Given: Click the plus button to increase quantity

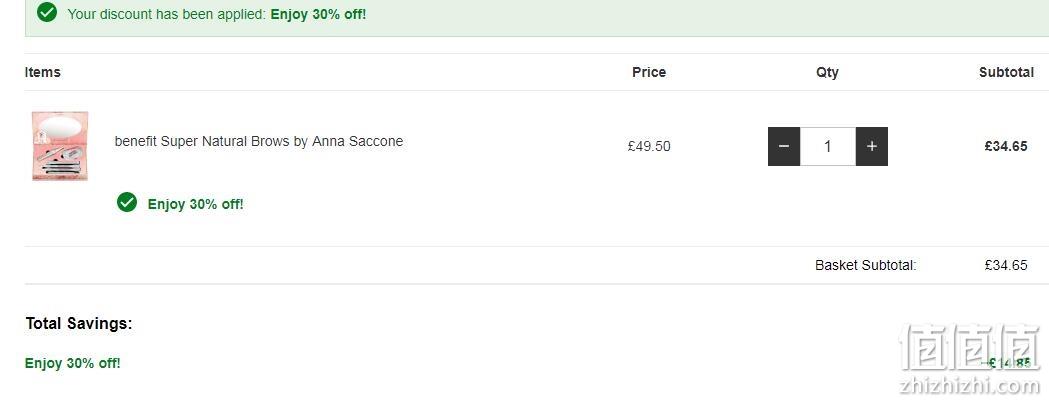Looking at the screenshot, I should click(872, 147).
